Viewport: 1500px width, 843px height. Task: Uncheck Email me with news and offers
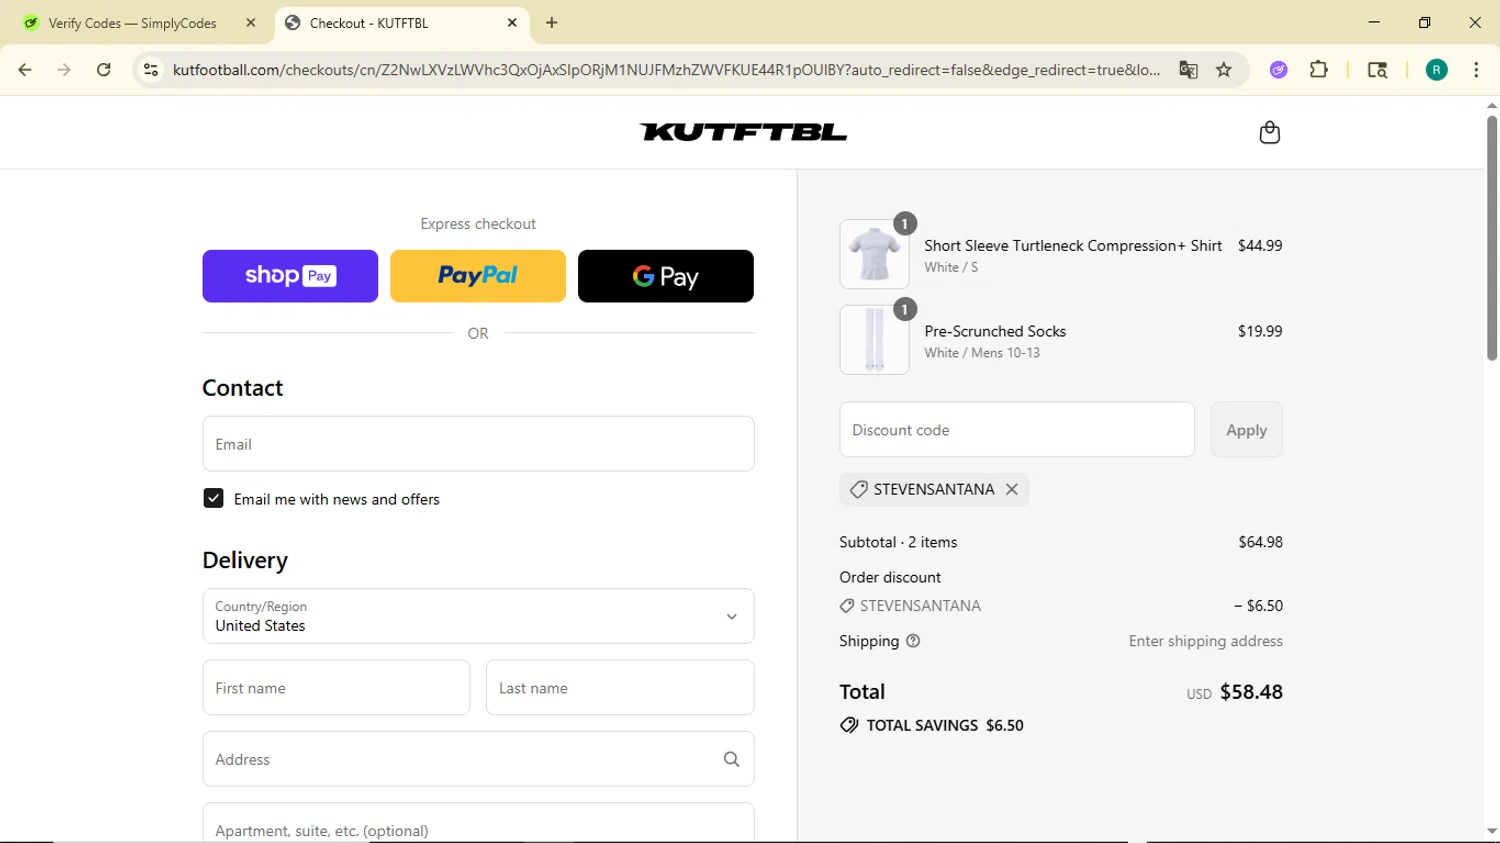(x=213, y=498)
